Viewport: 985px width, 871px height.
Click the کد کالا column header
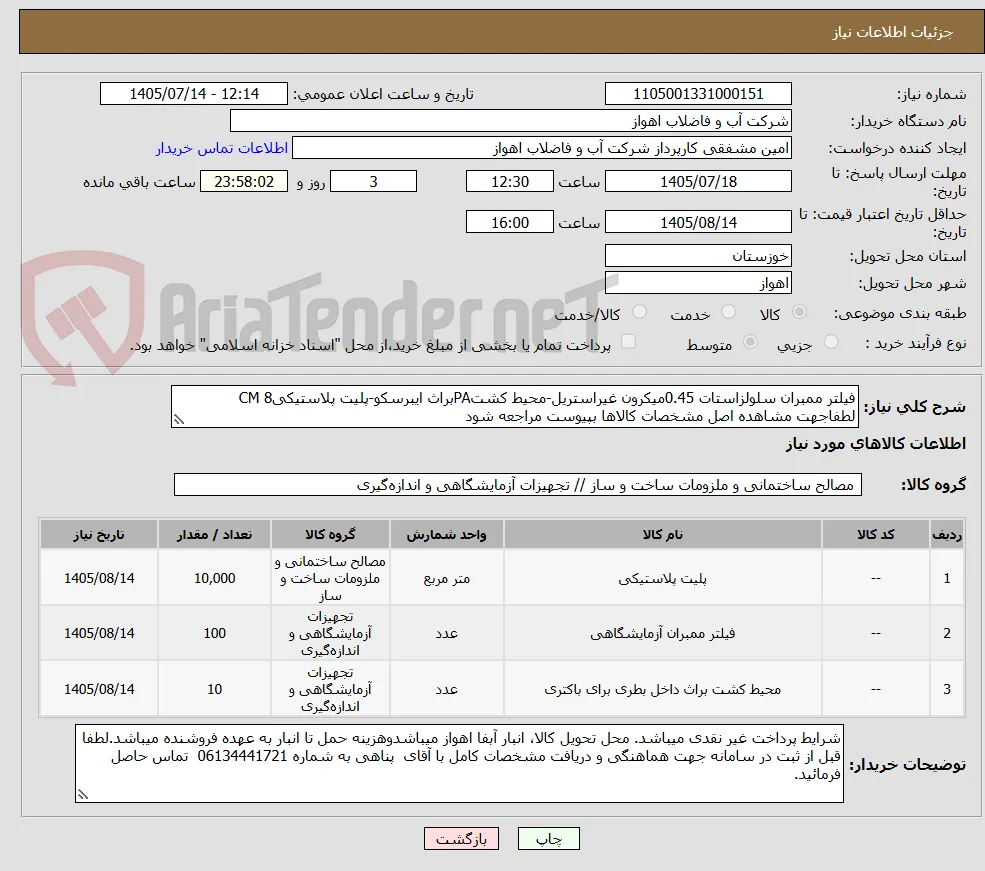(x=876, y=534)
